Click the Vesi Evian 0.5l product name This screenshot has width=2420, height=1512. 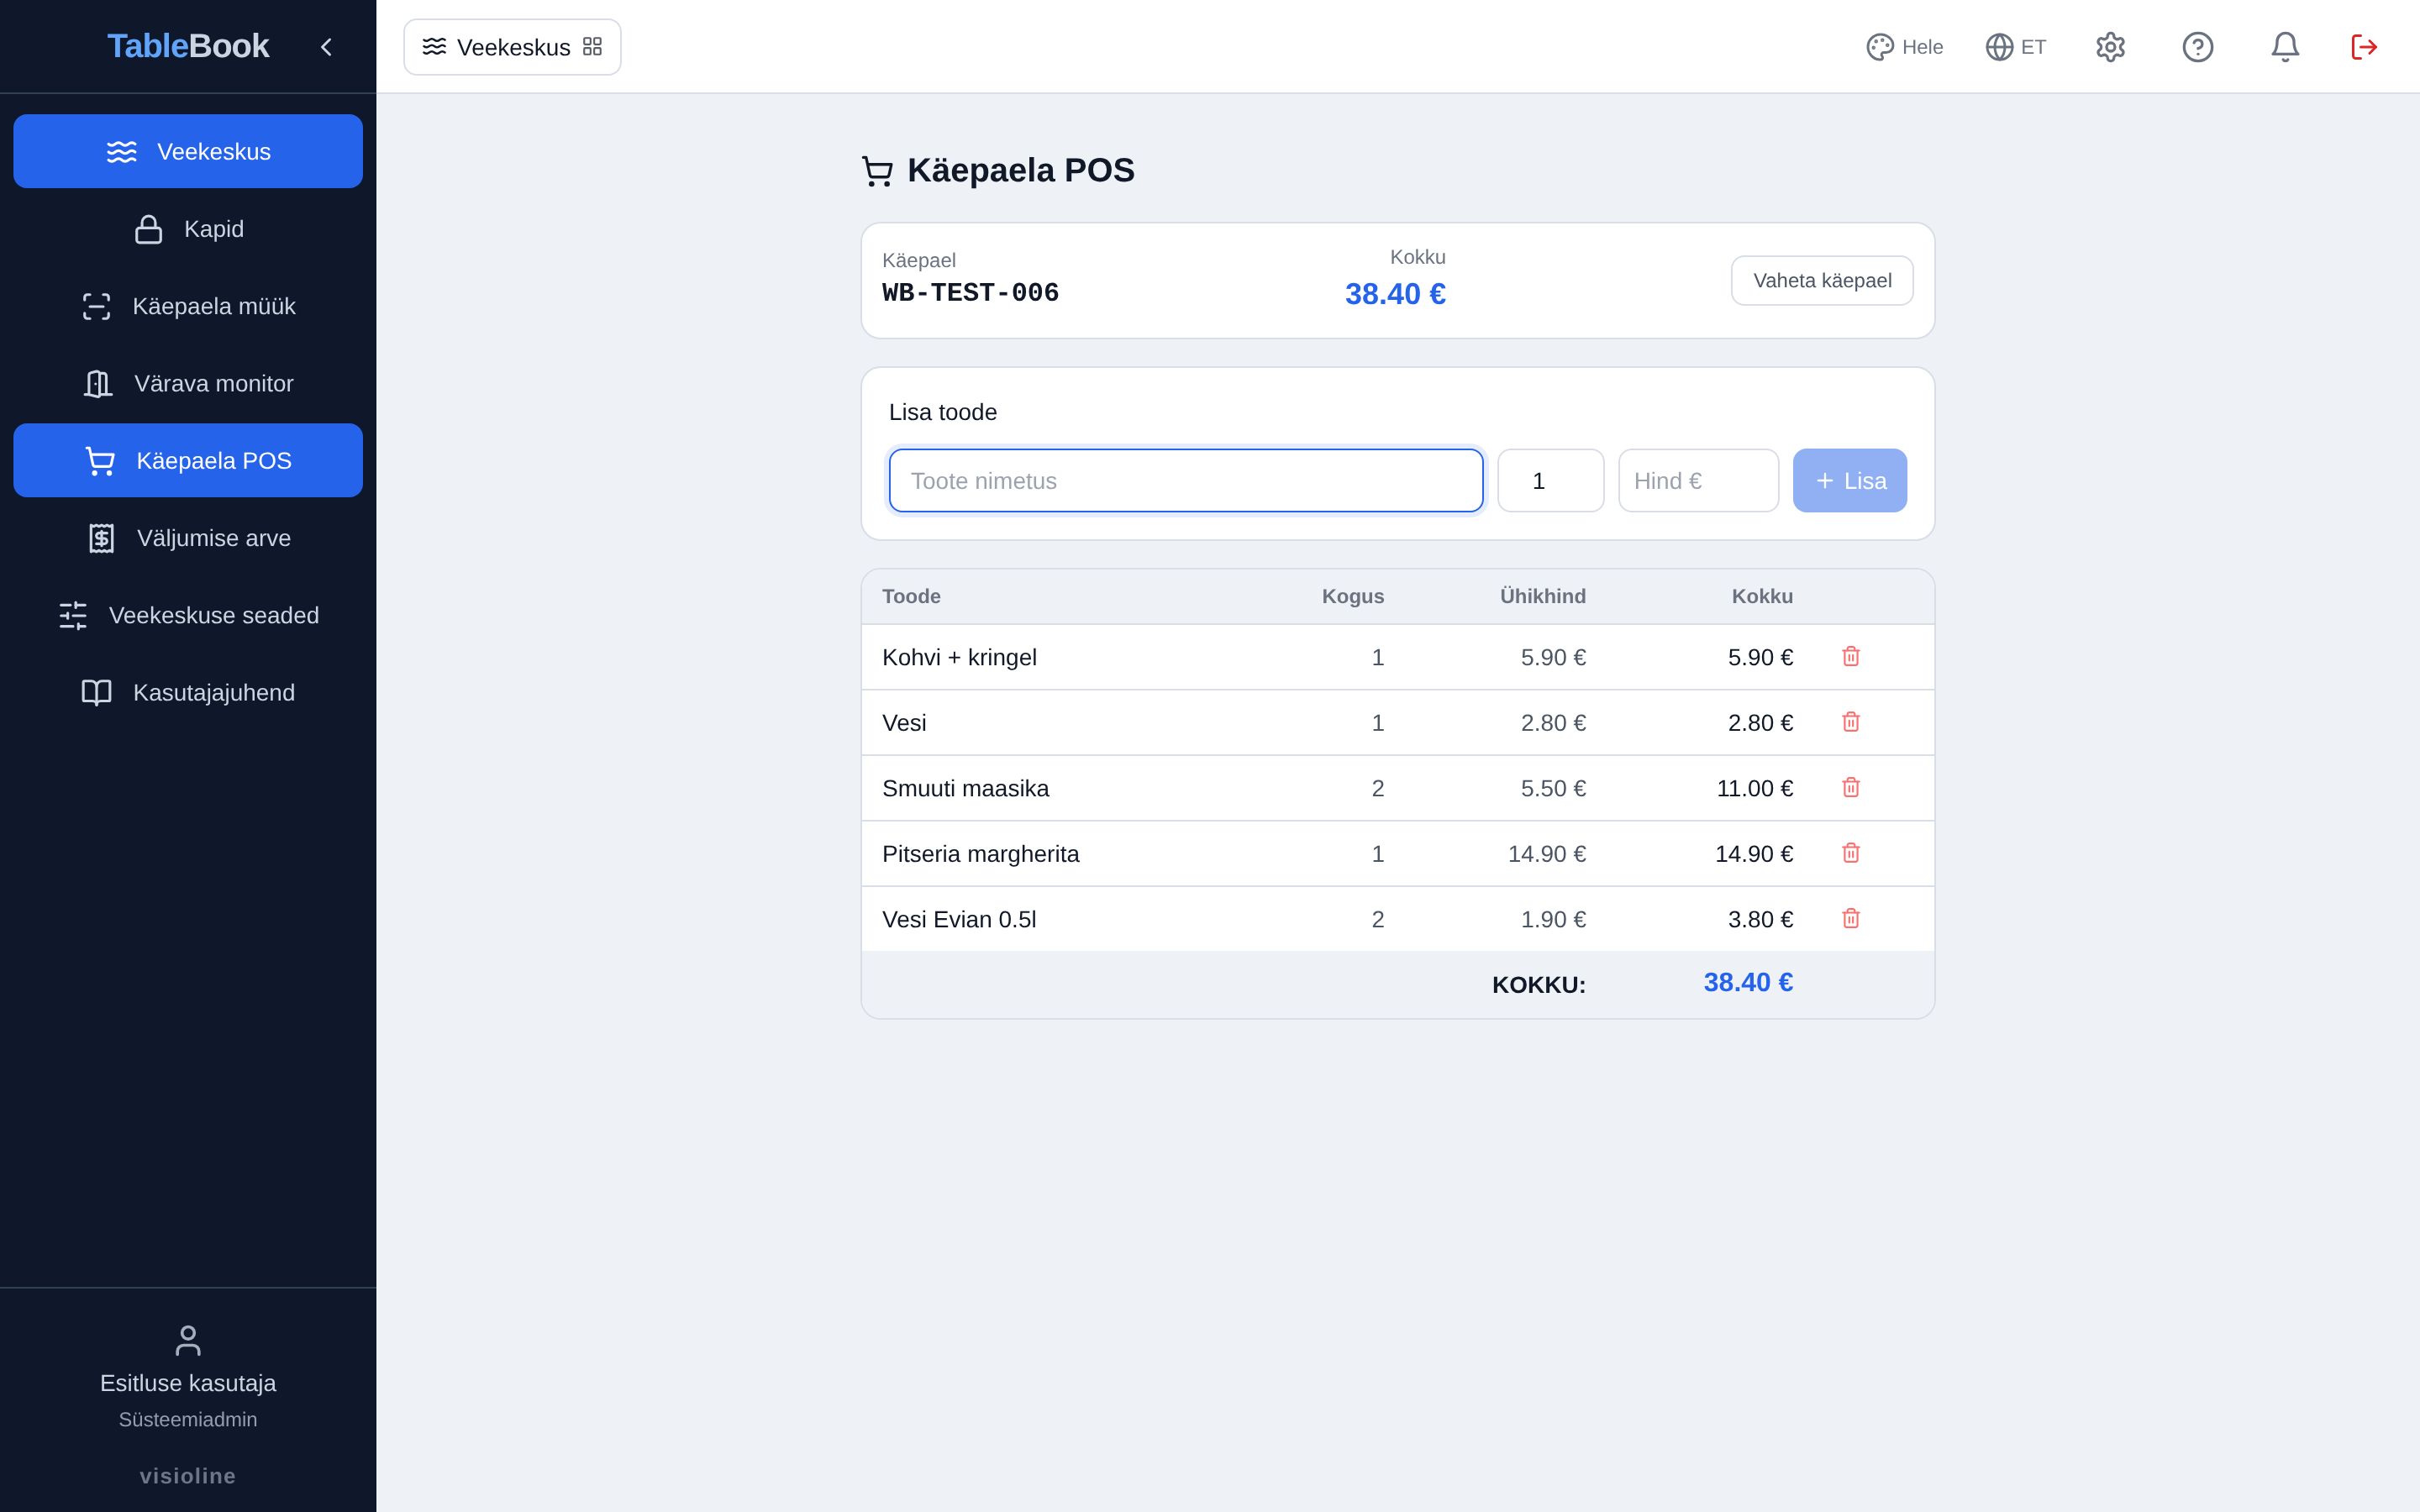tap(959, 919)
